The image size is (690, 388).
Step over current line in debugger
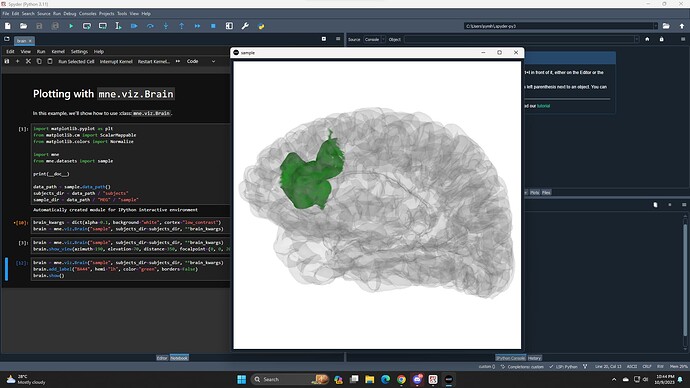pos(150,26)
